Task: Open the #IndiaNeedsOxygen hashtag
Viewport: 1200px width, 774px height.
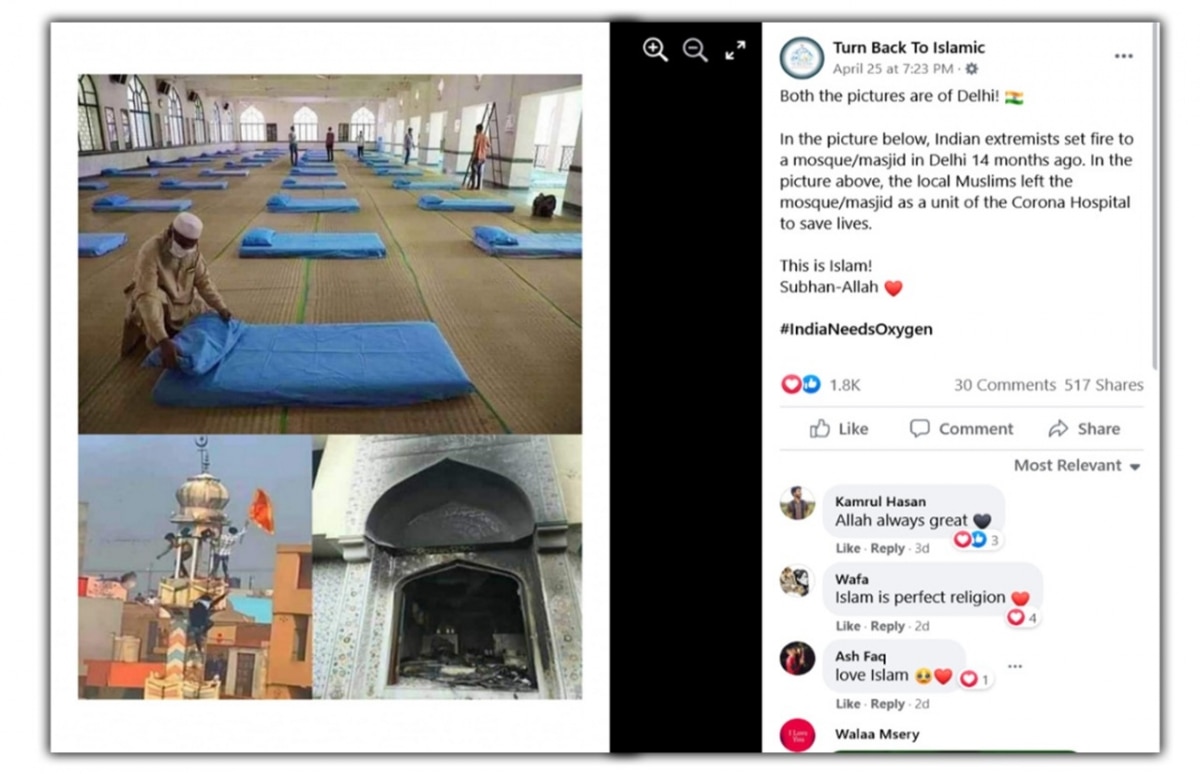Action: click(x=856, y=329)
